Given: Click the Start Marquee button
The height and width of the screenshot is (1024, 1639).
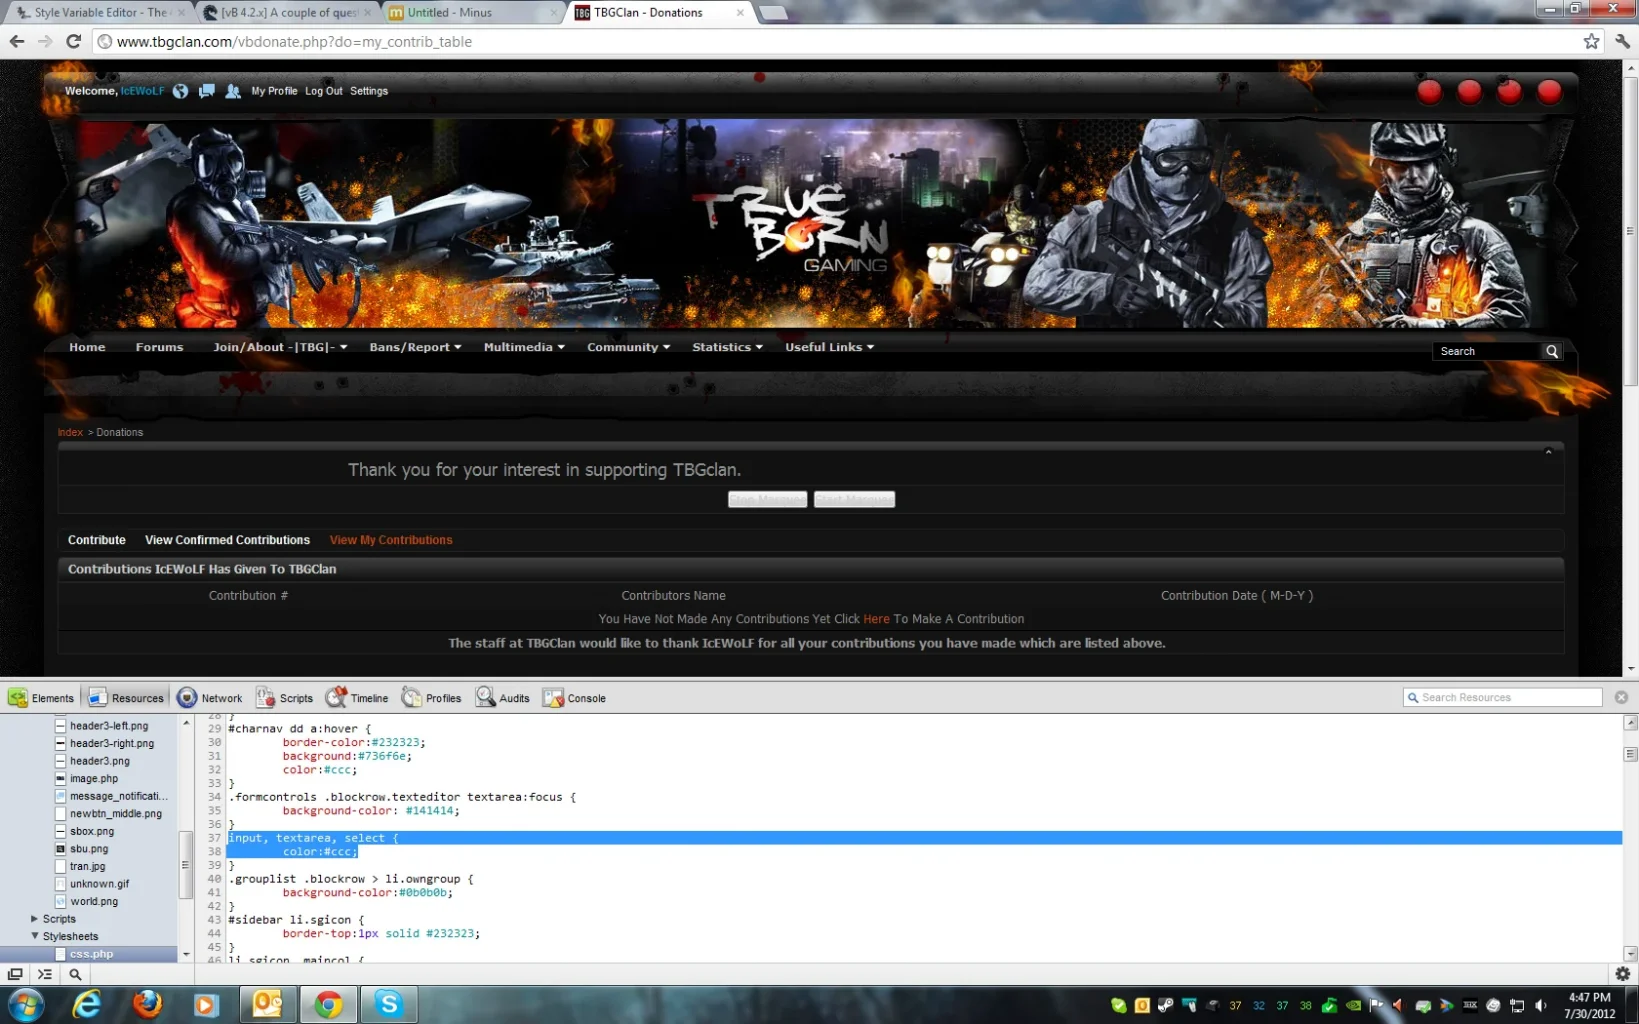Looking at the screenshot, I should (854, 499).
